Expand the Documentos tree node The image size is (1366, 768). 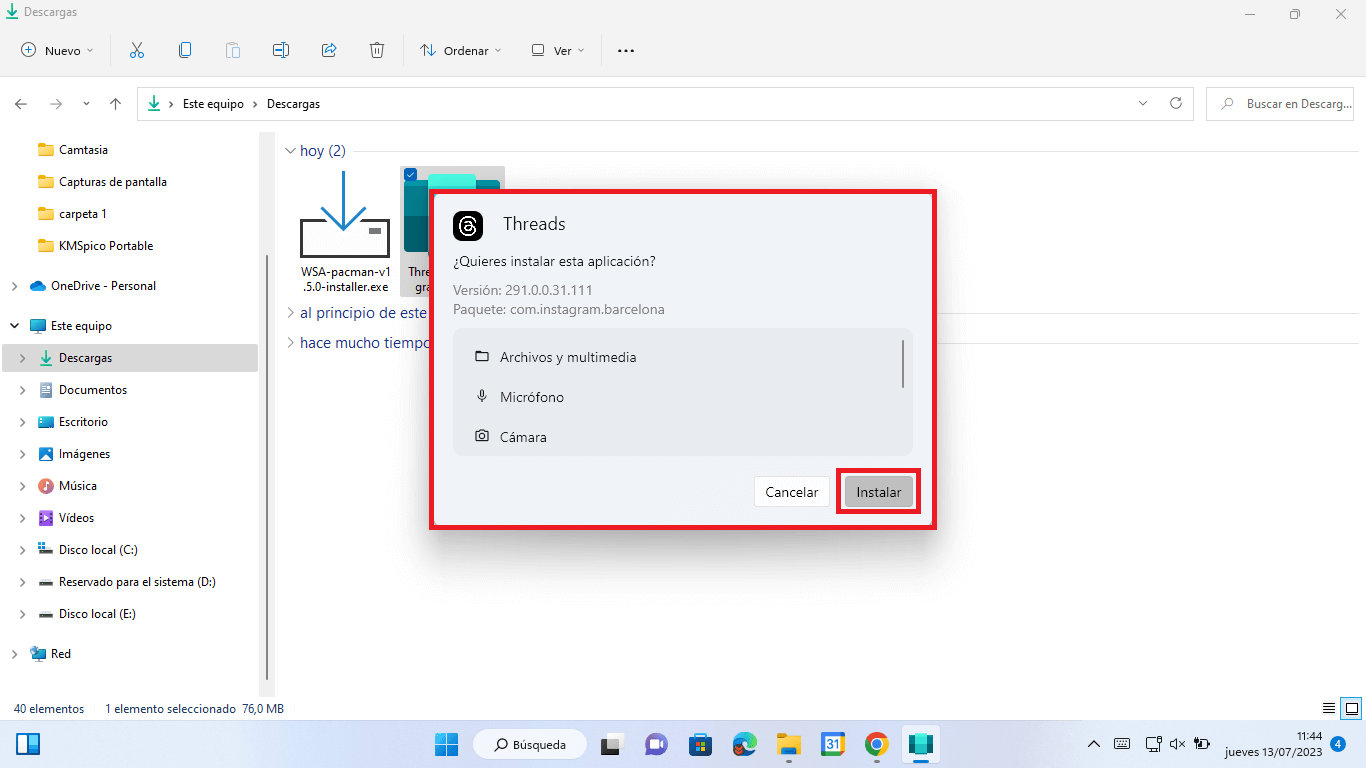pos(23,390)
